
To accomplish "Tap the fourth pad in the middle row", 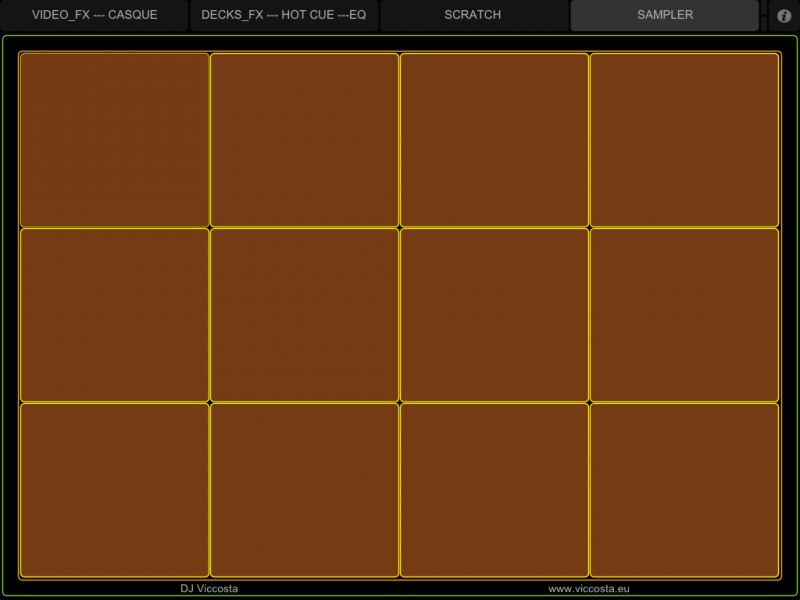I will pyautogui.click(x=684, y=315).
